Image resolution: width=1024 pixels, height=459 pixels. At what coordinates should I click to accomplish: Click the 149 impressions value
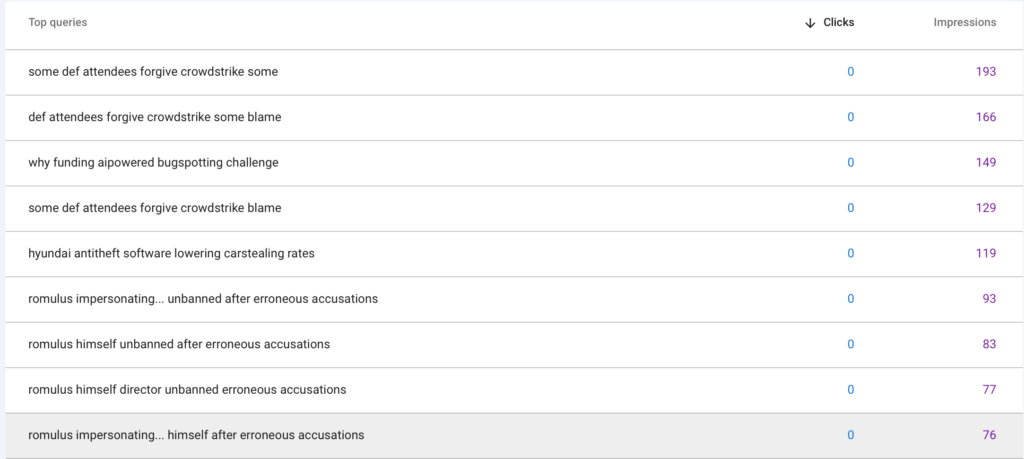coord(986,163)
